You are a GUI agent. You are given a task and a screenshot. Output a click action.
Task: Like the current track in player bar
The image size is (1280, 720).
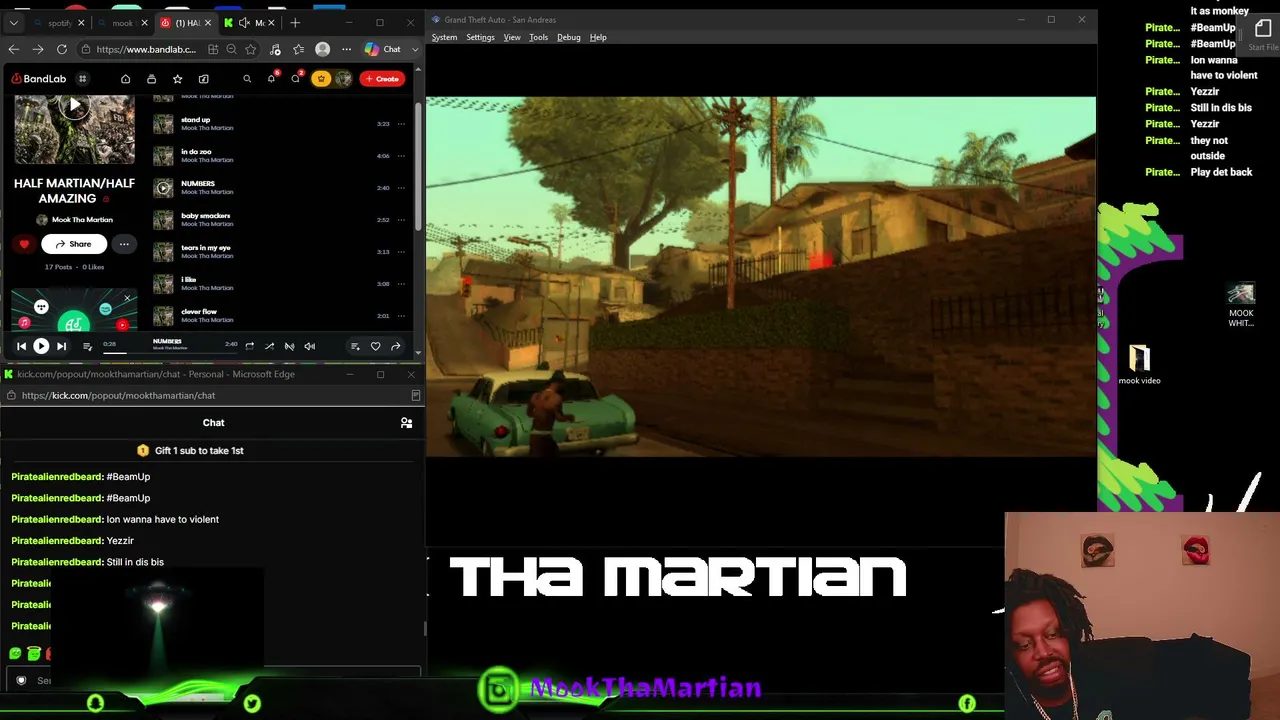pos(375,347)
